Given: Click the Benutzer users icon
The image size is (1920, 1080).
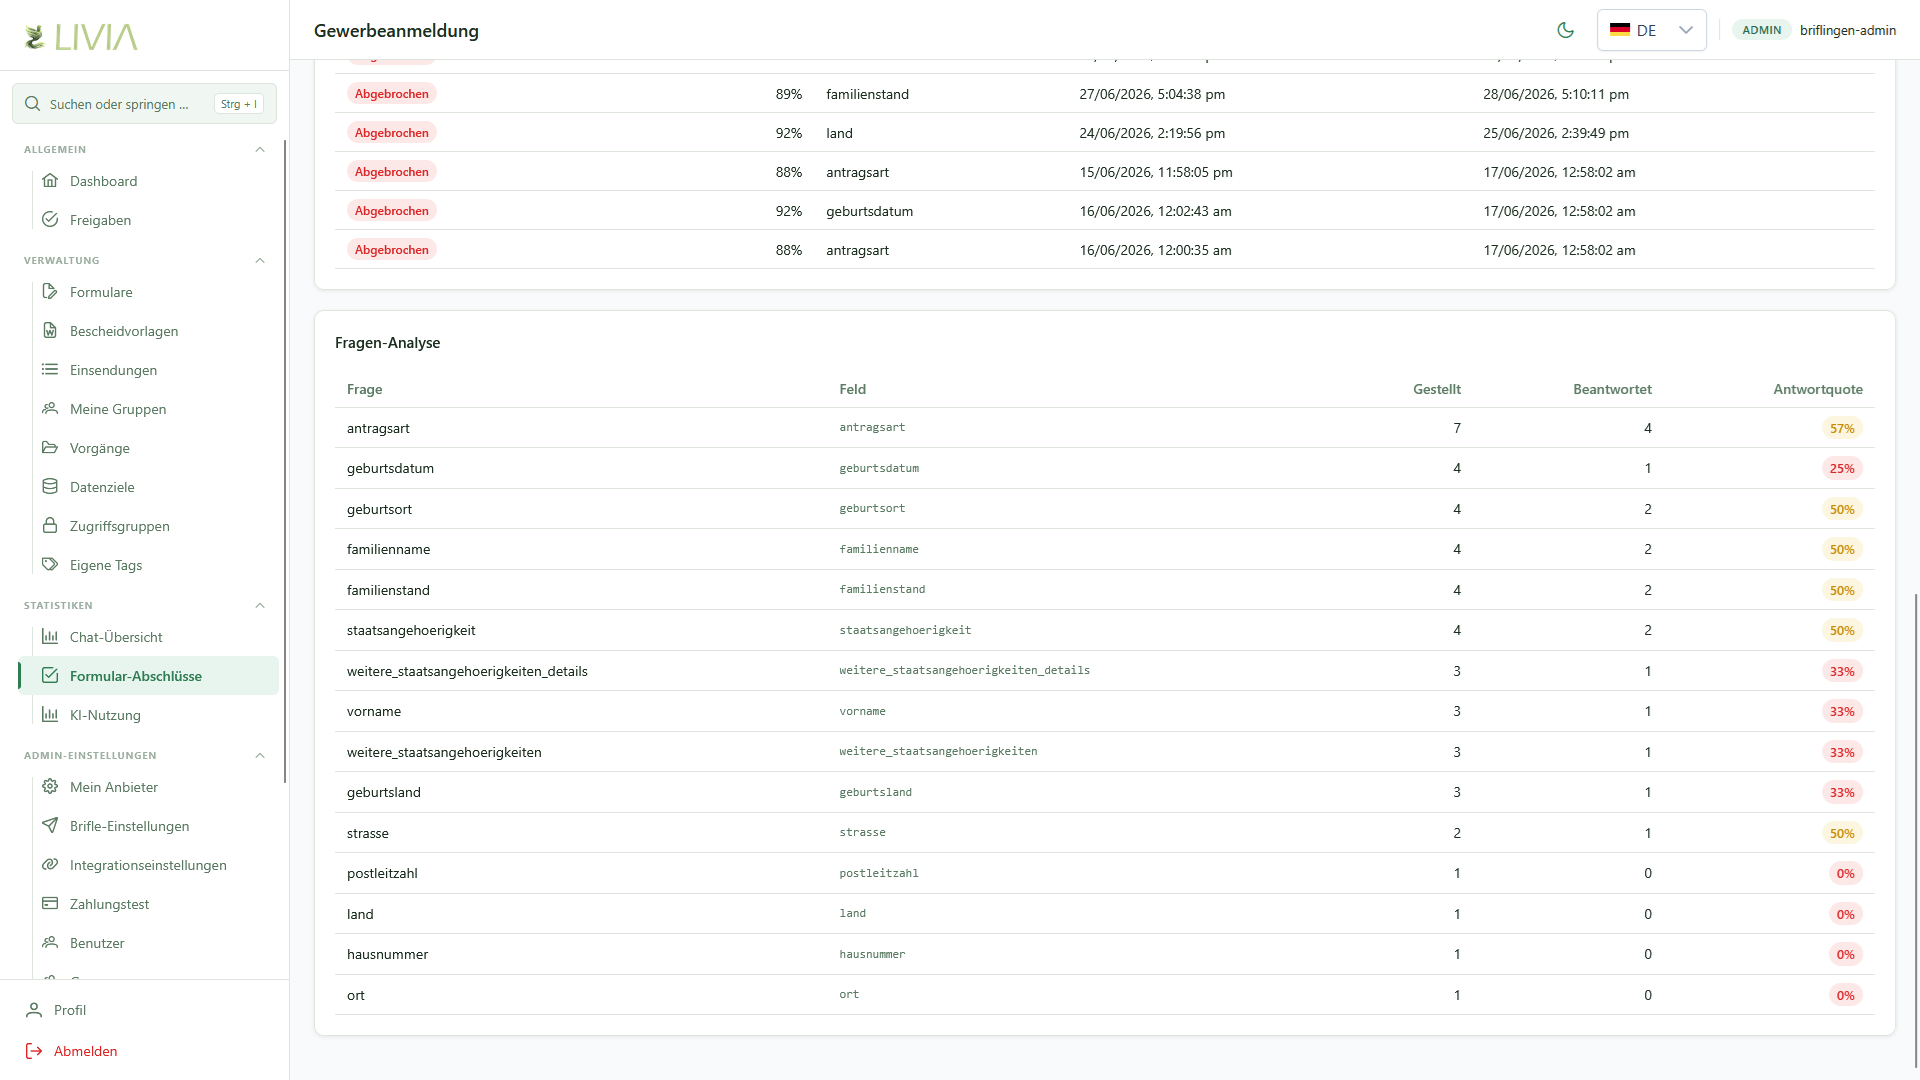Looking at the screenshot, I should pos(50,943).
